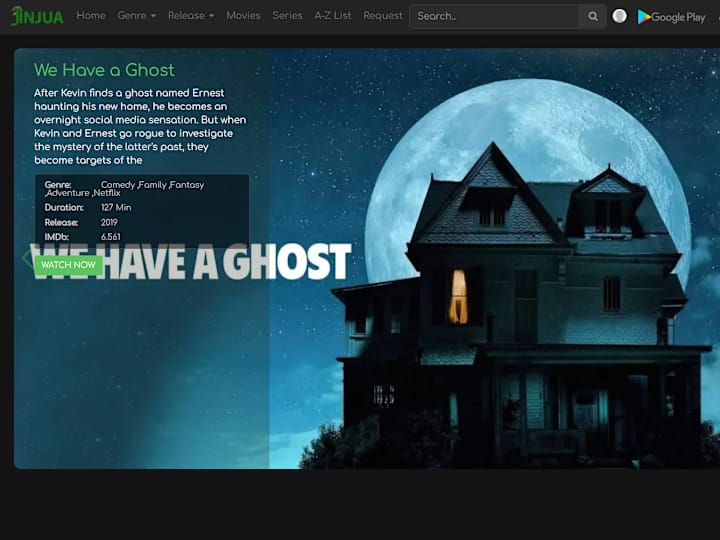This screenshot has width=720, height=540.
Task: Open the A-Z List page
Action: tap(333, 16)
